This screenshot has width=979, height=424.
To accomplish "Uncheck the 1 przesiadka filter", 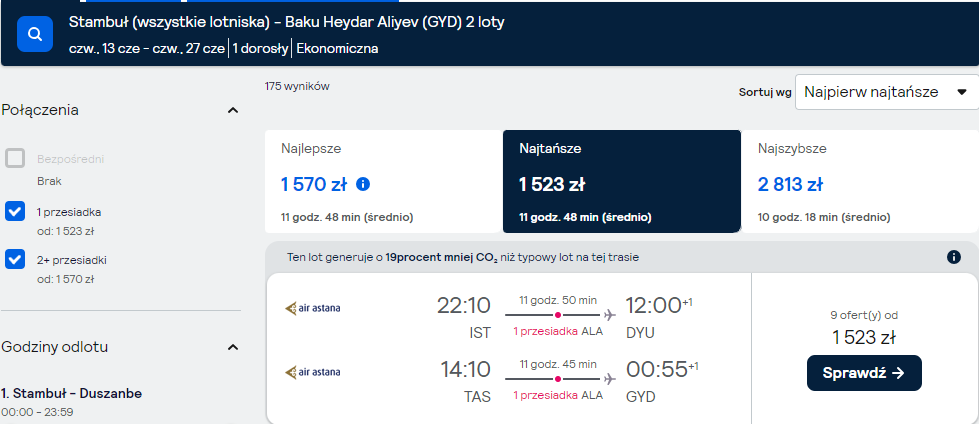I will pyautogui.click(x=15, y=212).
